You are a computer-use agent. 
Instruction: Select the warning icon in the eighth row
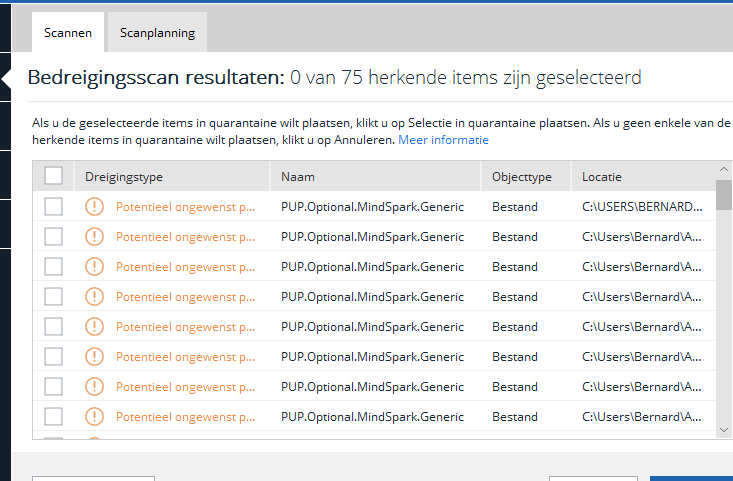click(x=95, y=417)
